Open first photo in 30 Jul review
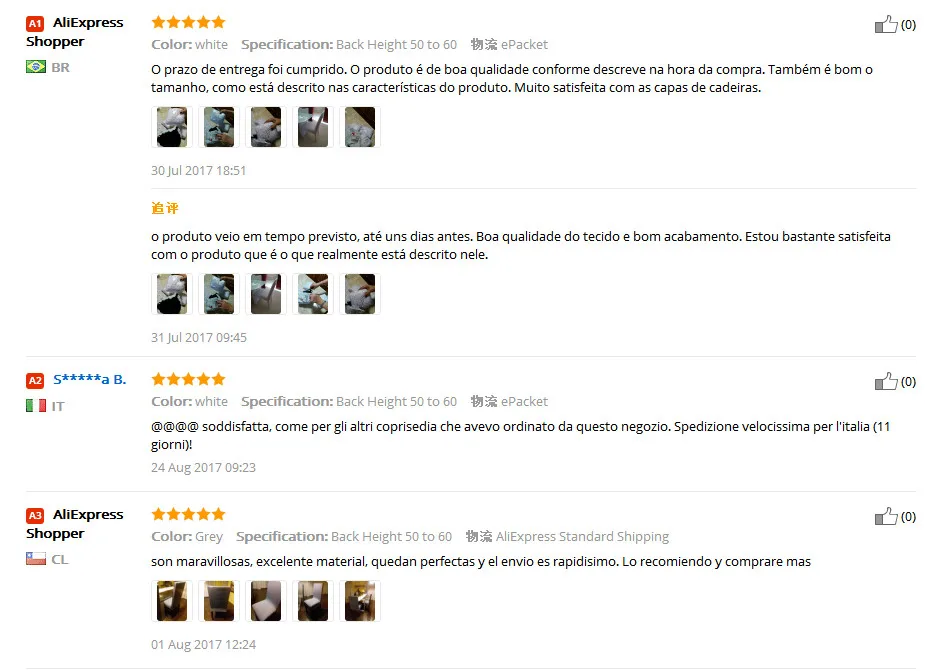This screenshot has height=671, width=925. tap(172, 127)
